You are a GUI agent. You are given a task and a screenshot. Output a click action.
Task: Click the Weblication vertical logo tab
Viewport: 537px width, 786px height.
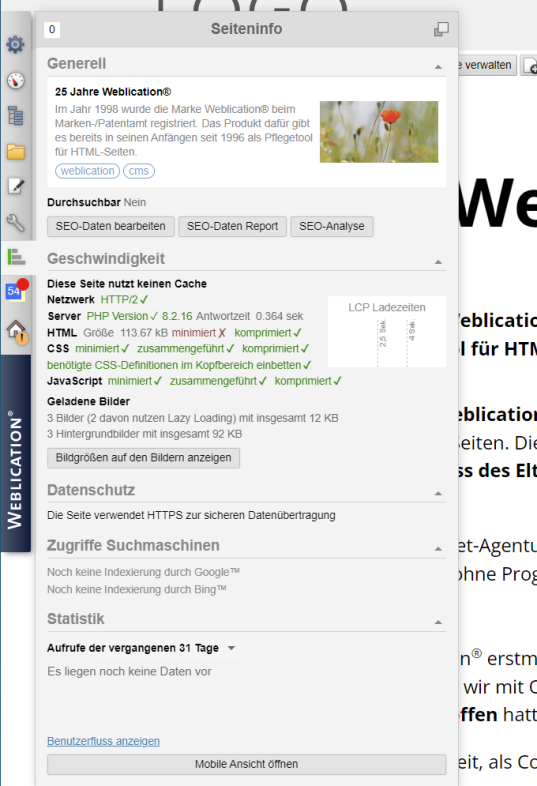click(x=16, y=454)
